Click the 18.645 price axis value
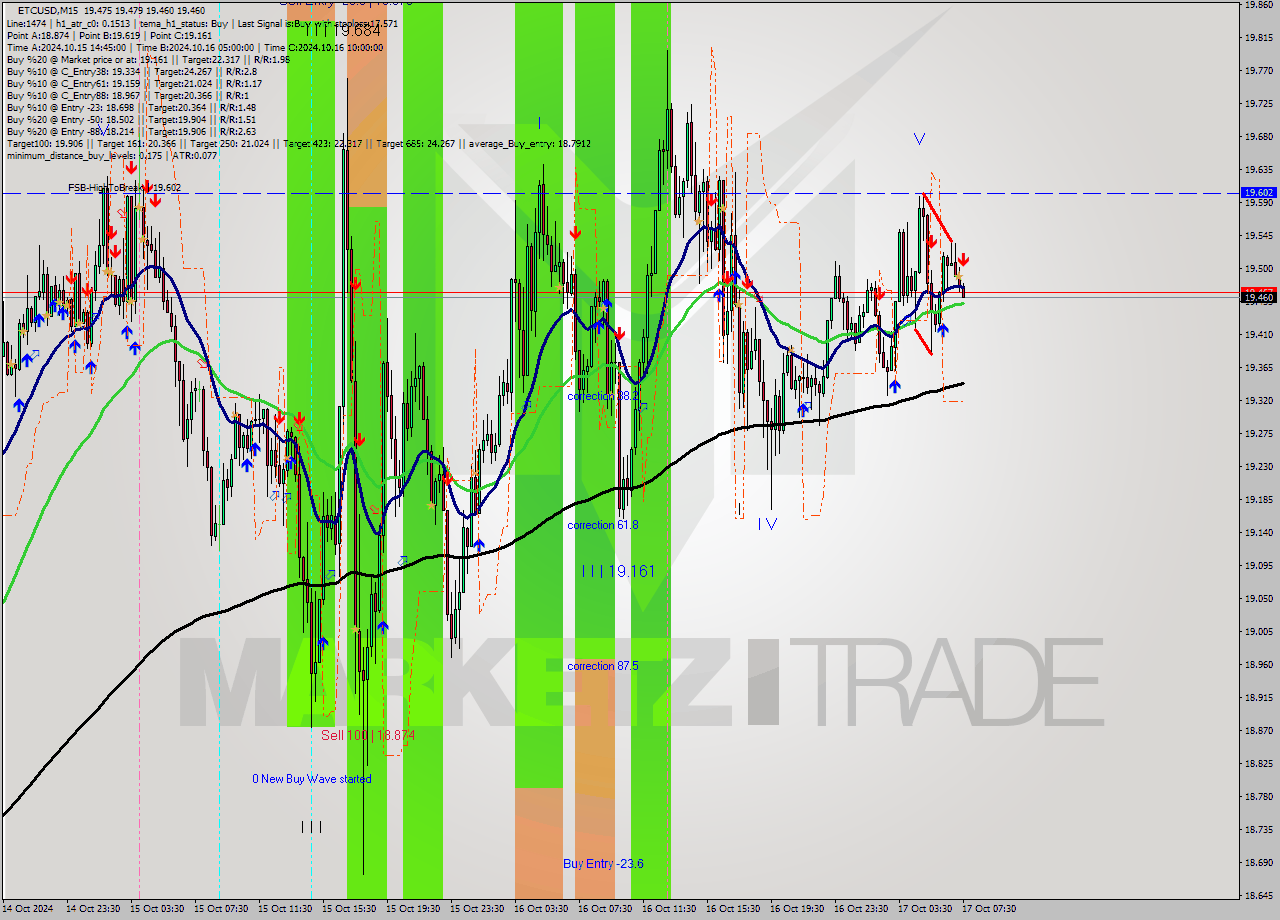Image resolution: width=1280 pixels, height=920 pixels. [1258, 895]
